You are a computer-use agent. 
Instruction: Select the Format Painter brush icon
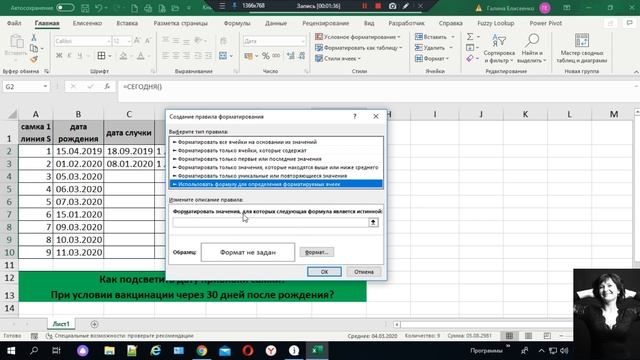coord(34,60)
